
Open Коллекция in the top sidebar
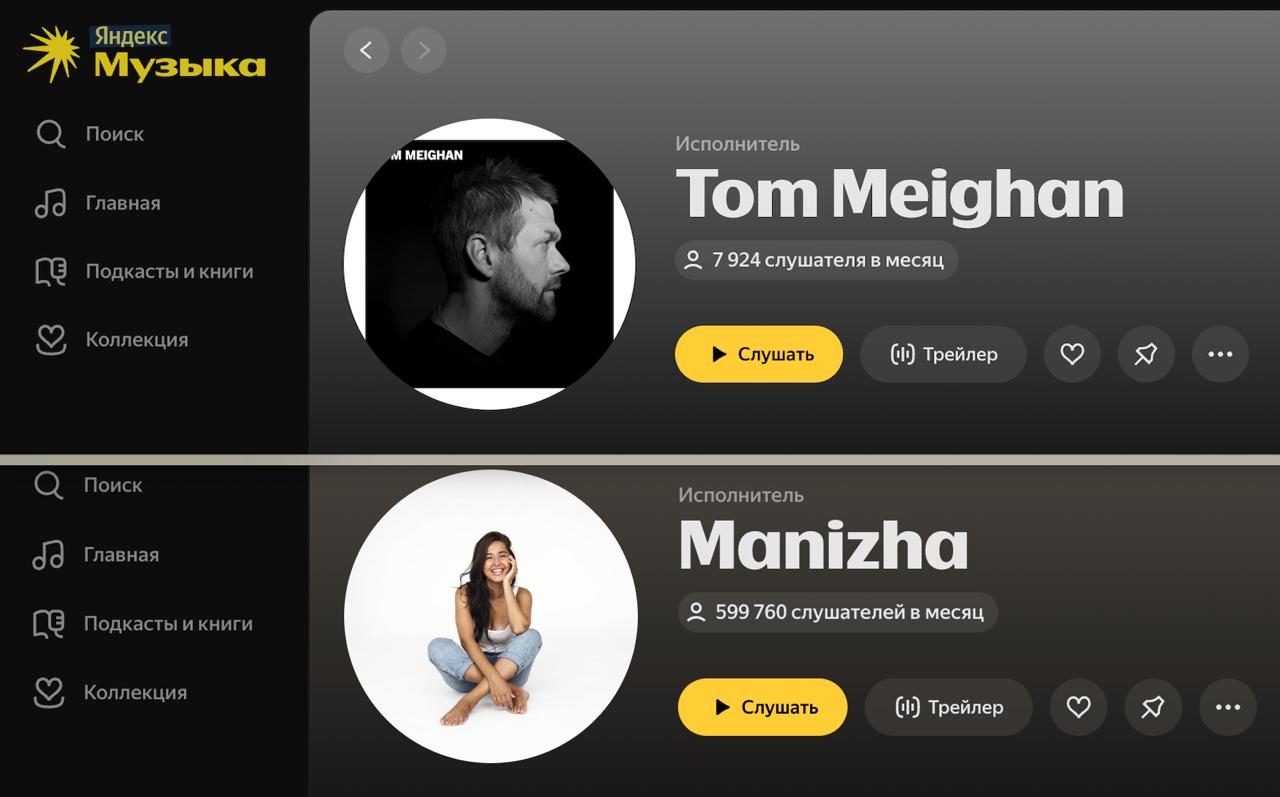point(136,340)
